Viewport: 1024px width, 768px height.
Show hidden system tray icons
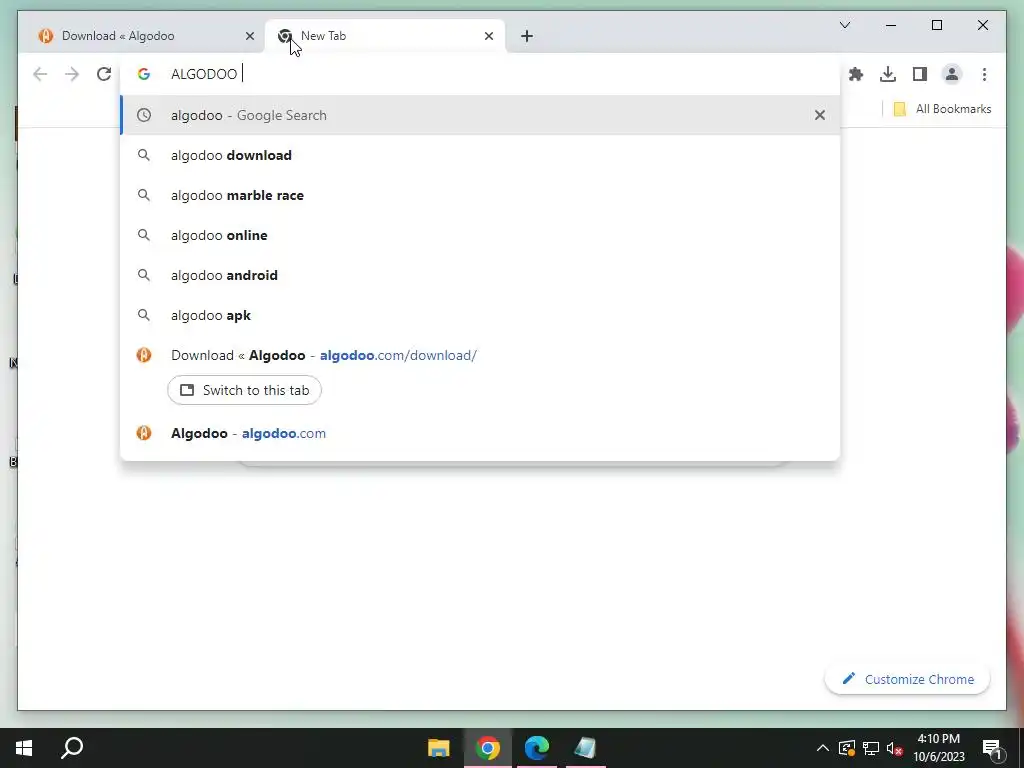[822, 748]
